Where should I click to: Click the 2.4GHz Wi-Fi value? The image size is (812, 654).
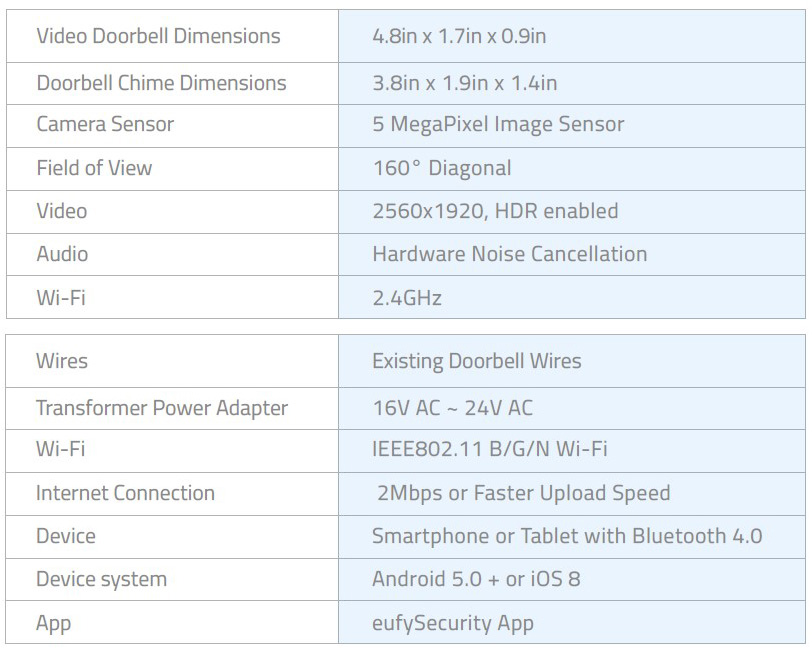tap(407, 298)
